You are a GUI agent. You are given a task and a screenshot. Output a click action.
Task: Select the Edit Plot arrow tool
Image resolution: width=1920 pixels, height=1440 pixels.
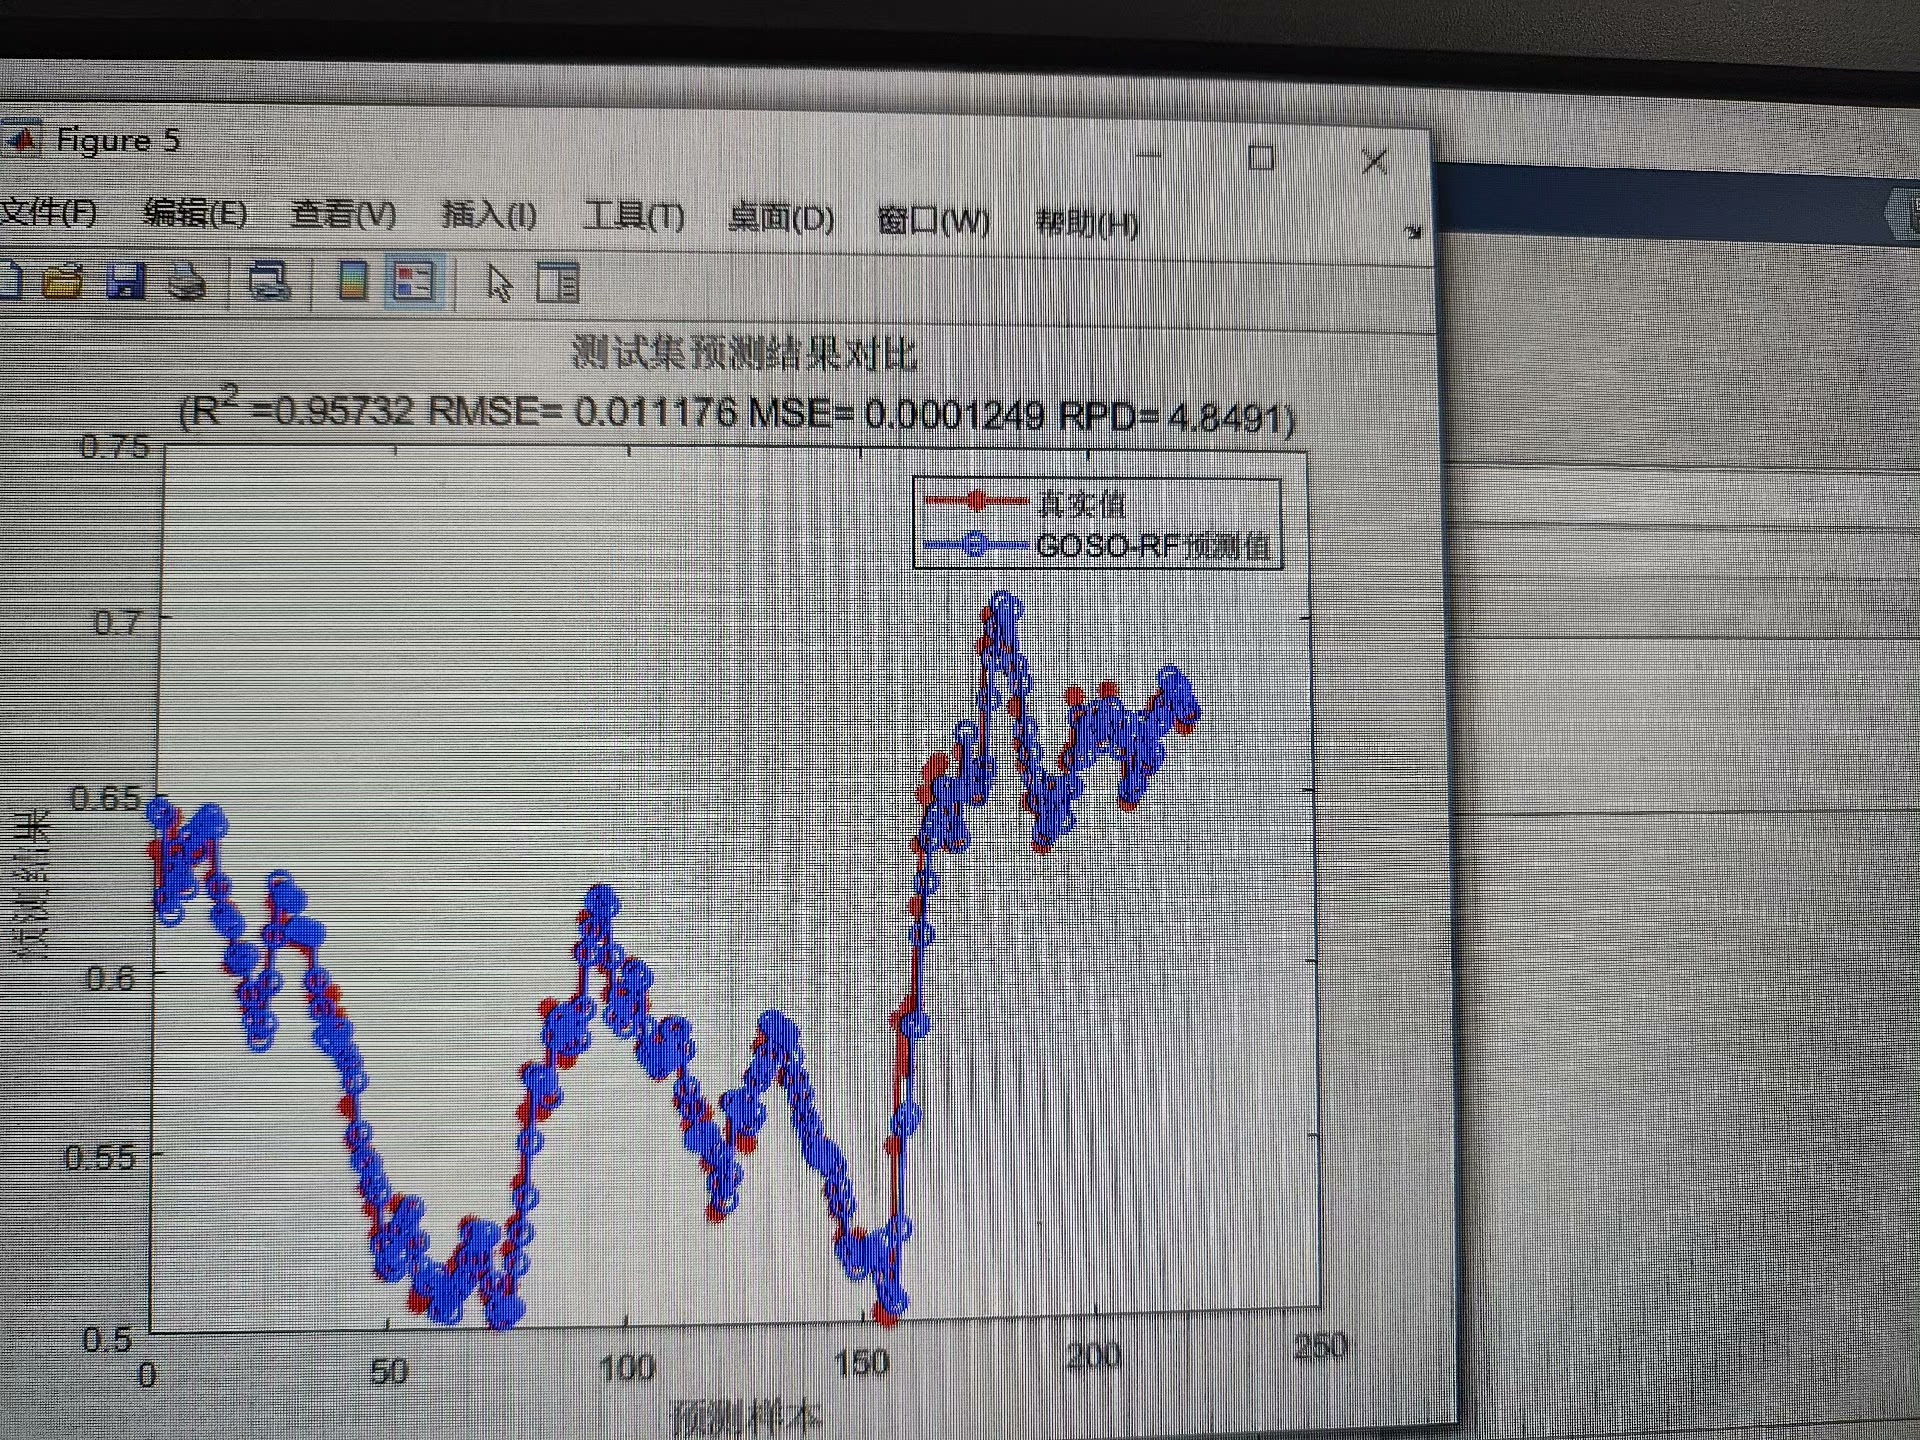pyautogui.click(x=498, y=284)
